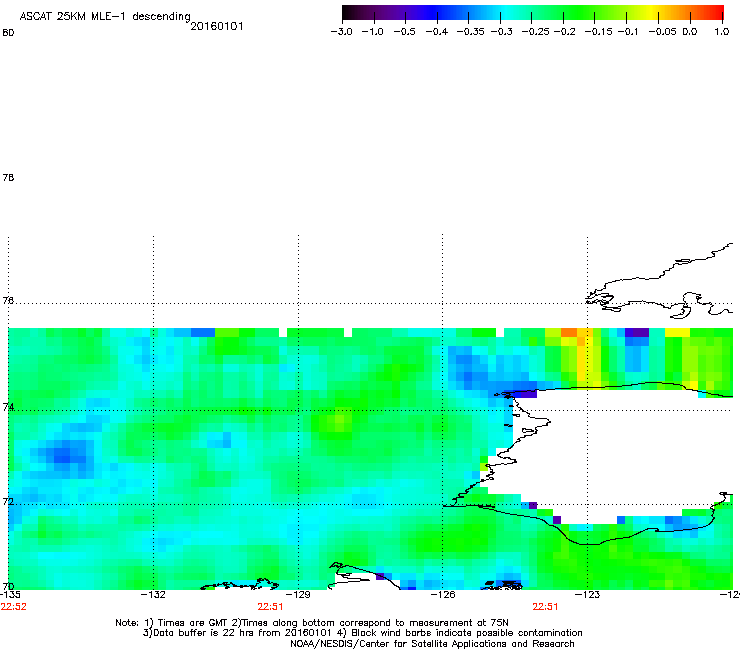Click the orange cell at the map's top edge
Screen dimensions: 740x650
569,332
